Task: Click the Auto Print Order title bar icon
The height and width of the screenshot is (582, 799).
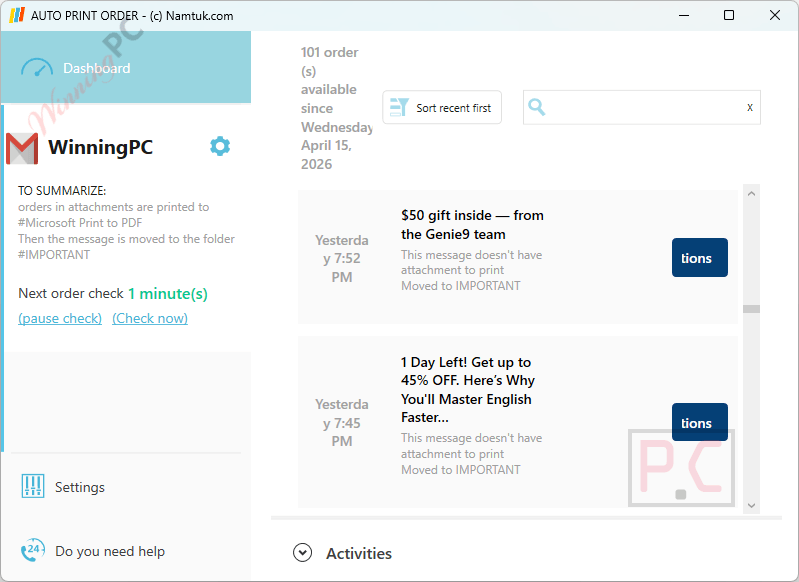Action: pos(17,15)
